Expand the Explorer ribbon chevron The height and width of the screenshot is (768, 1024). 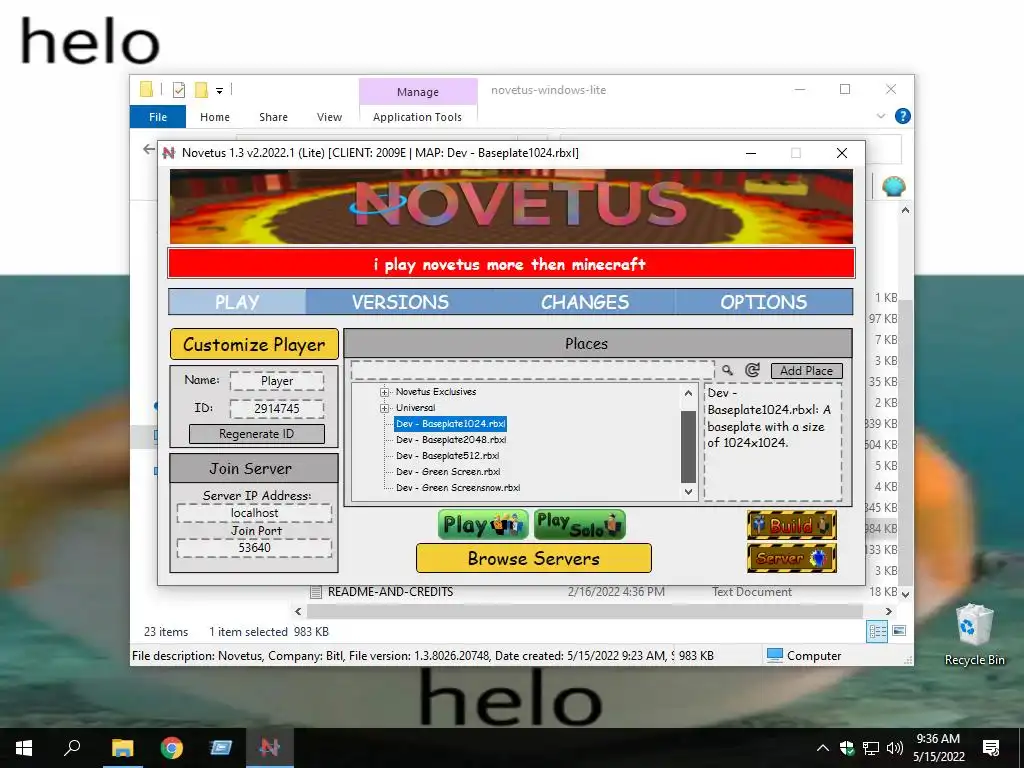(880, 116)
